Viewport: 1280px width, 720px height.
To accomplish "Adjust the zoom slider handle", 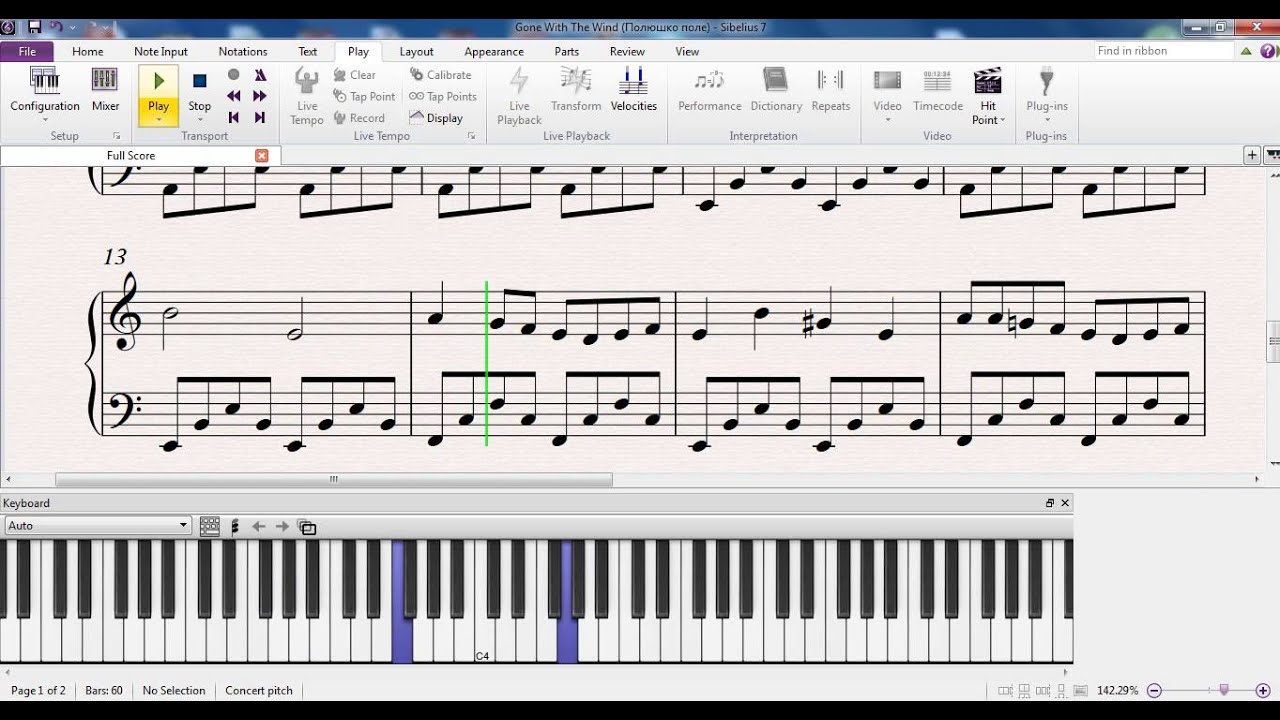I will pos(1223,690).
